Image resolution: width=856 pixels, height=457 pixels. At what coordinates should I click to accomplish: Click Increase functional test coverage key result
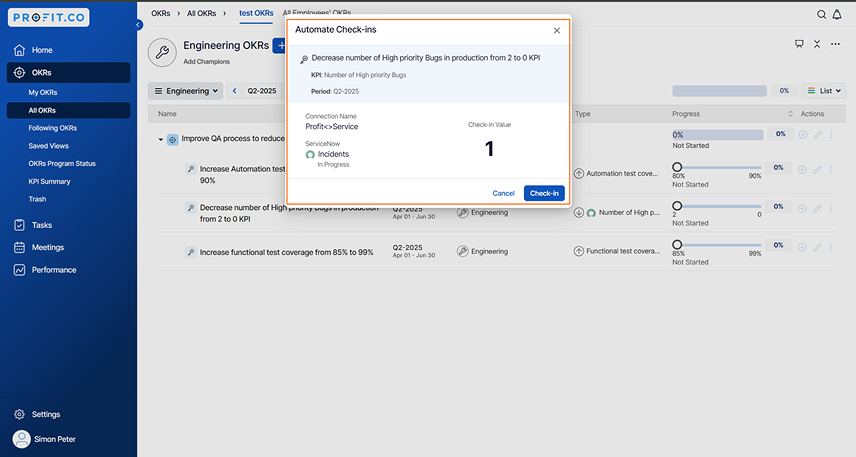coord(287,252)
